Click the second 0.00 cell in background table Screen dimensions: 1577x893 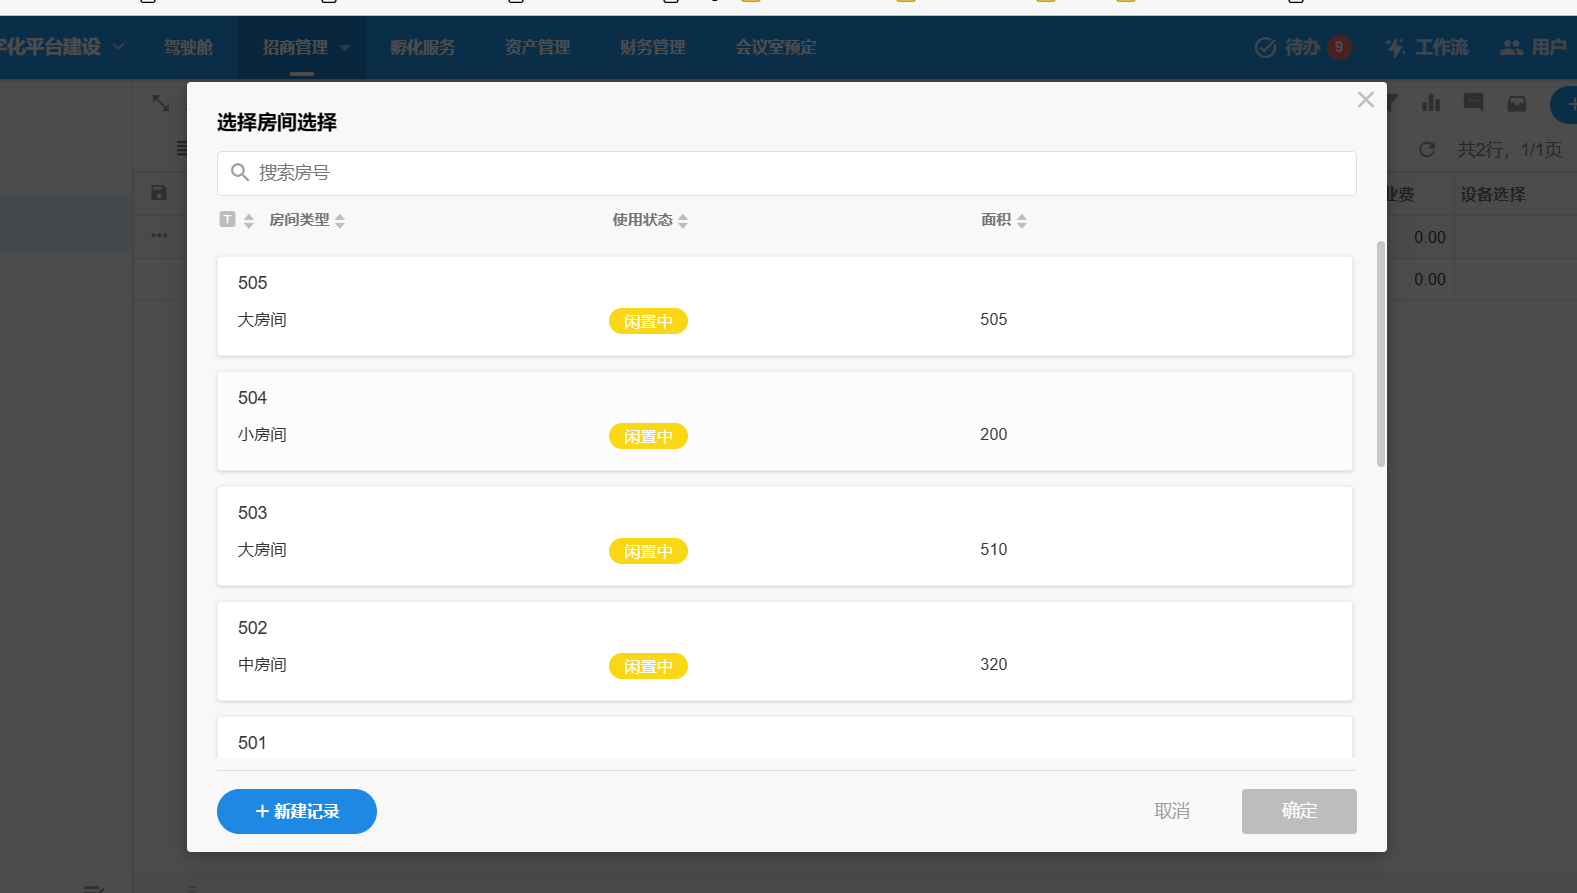1429,279
